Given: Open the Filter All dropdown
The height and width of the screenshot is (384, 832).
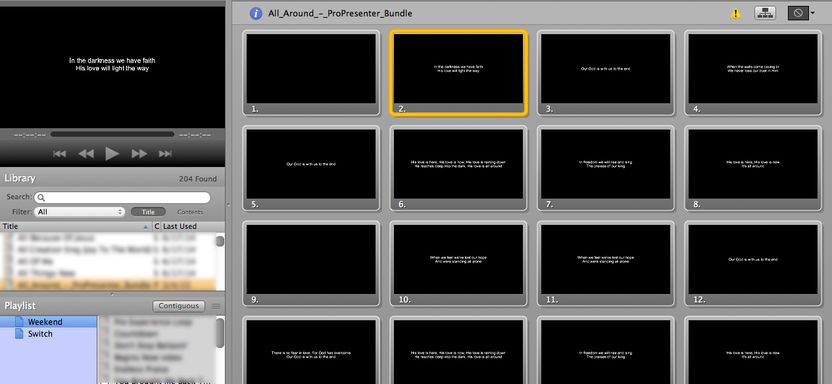Looking at the screenshot, I should (x=79, y=212).
